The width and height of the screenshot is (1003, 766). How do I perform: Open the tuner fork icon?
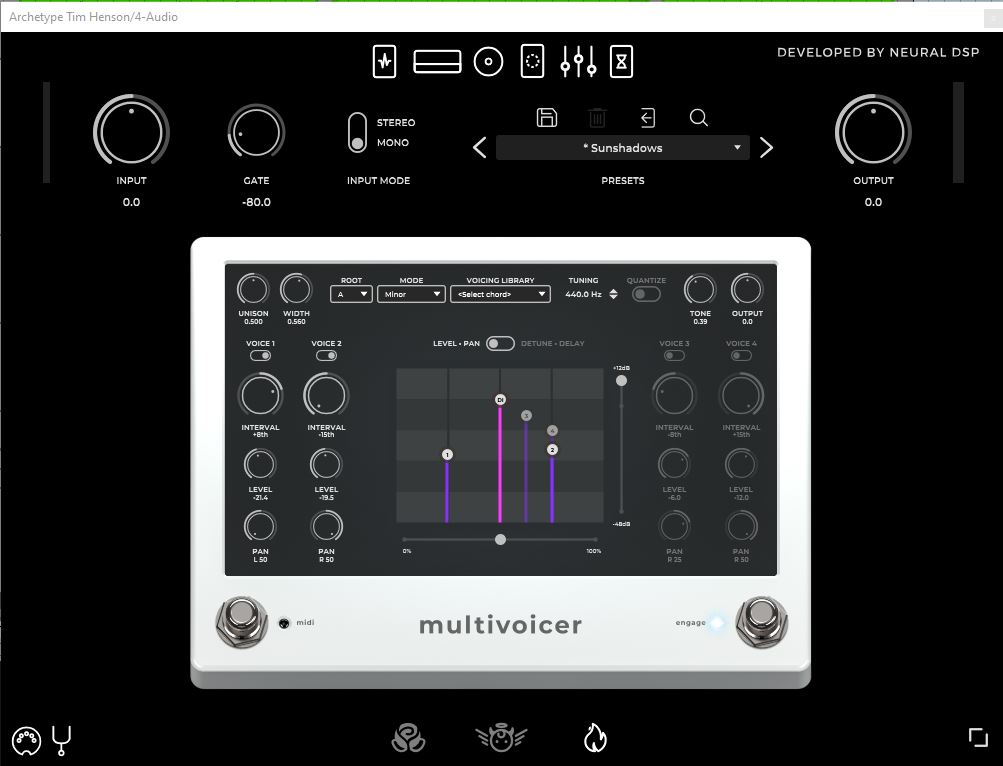click(61, 741)
